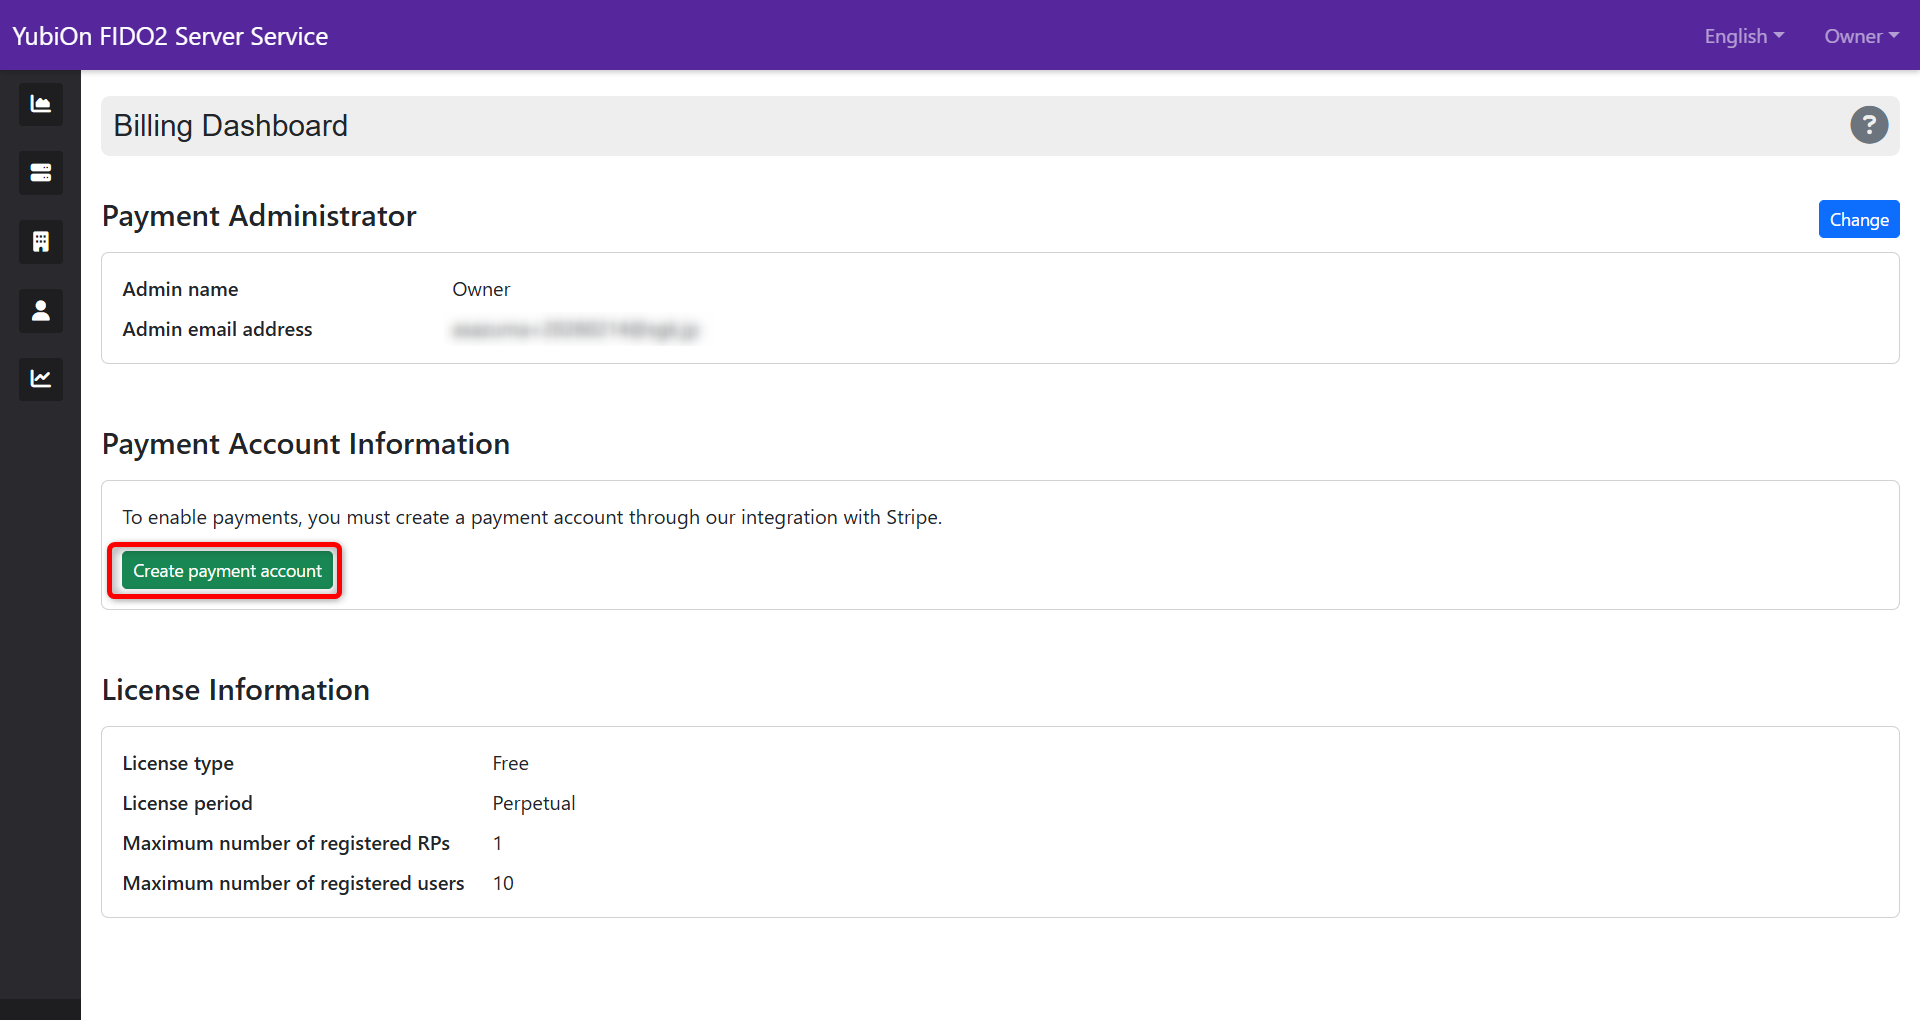Expand the Owner menu chevron in the header
The width and height of the screenshot is (1920, 1020).
click(1896, 37)
